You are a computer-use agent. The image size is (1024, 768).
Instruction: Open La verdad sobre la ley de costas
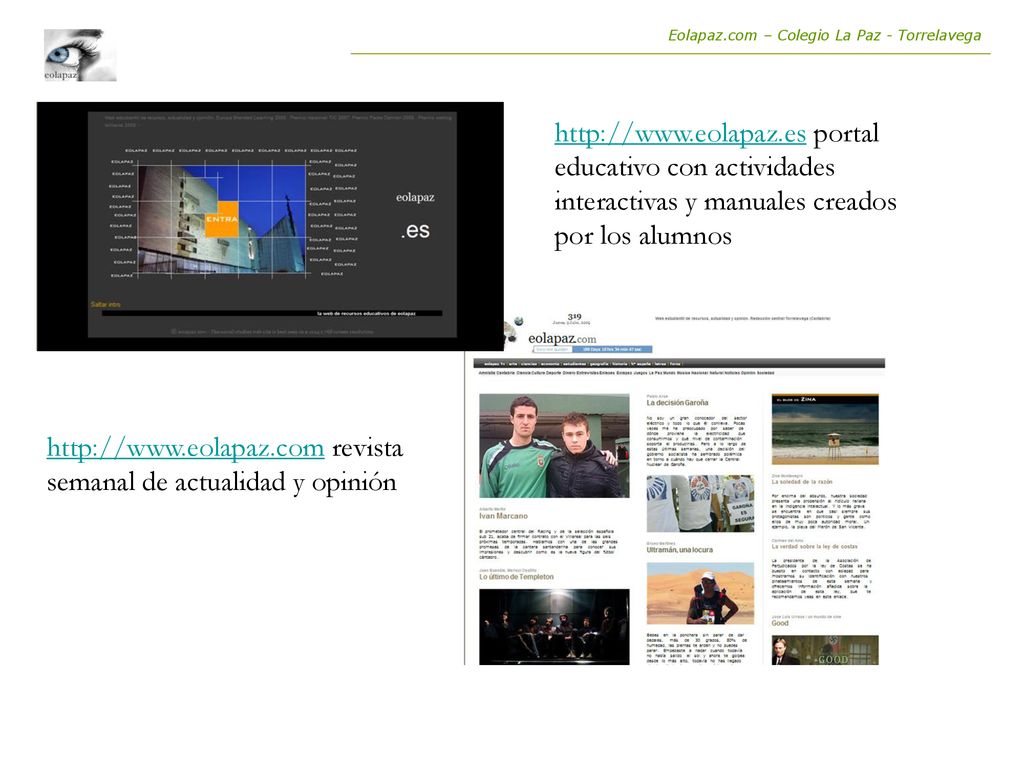click(814, 547)
